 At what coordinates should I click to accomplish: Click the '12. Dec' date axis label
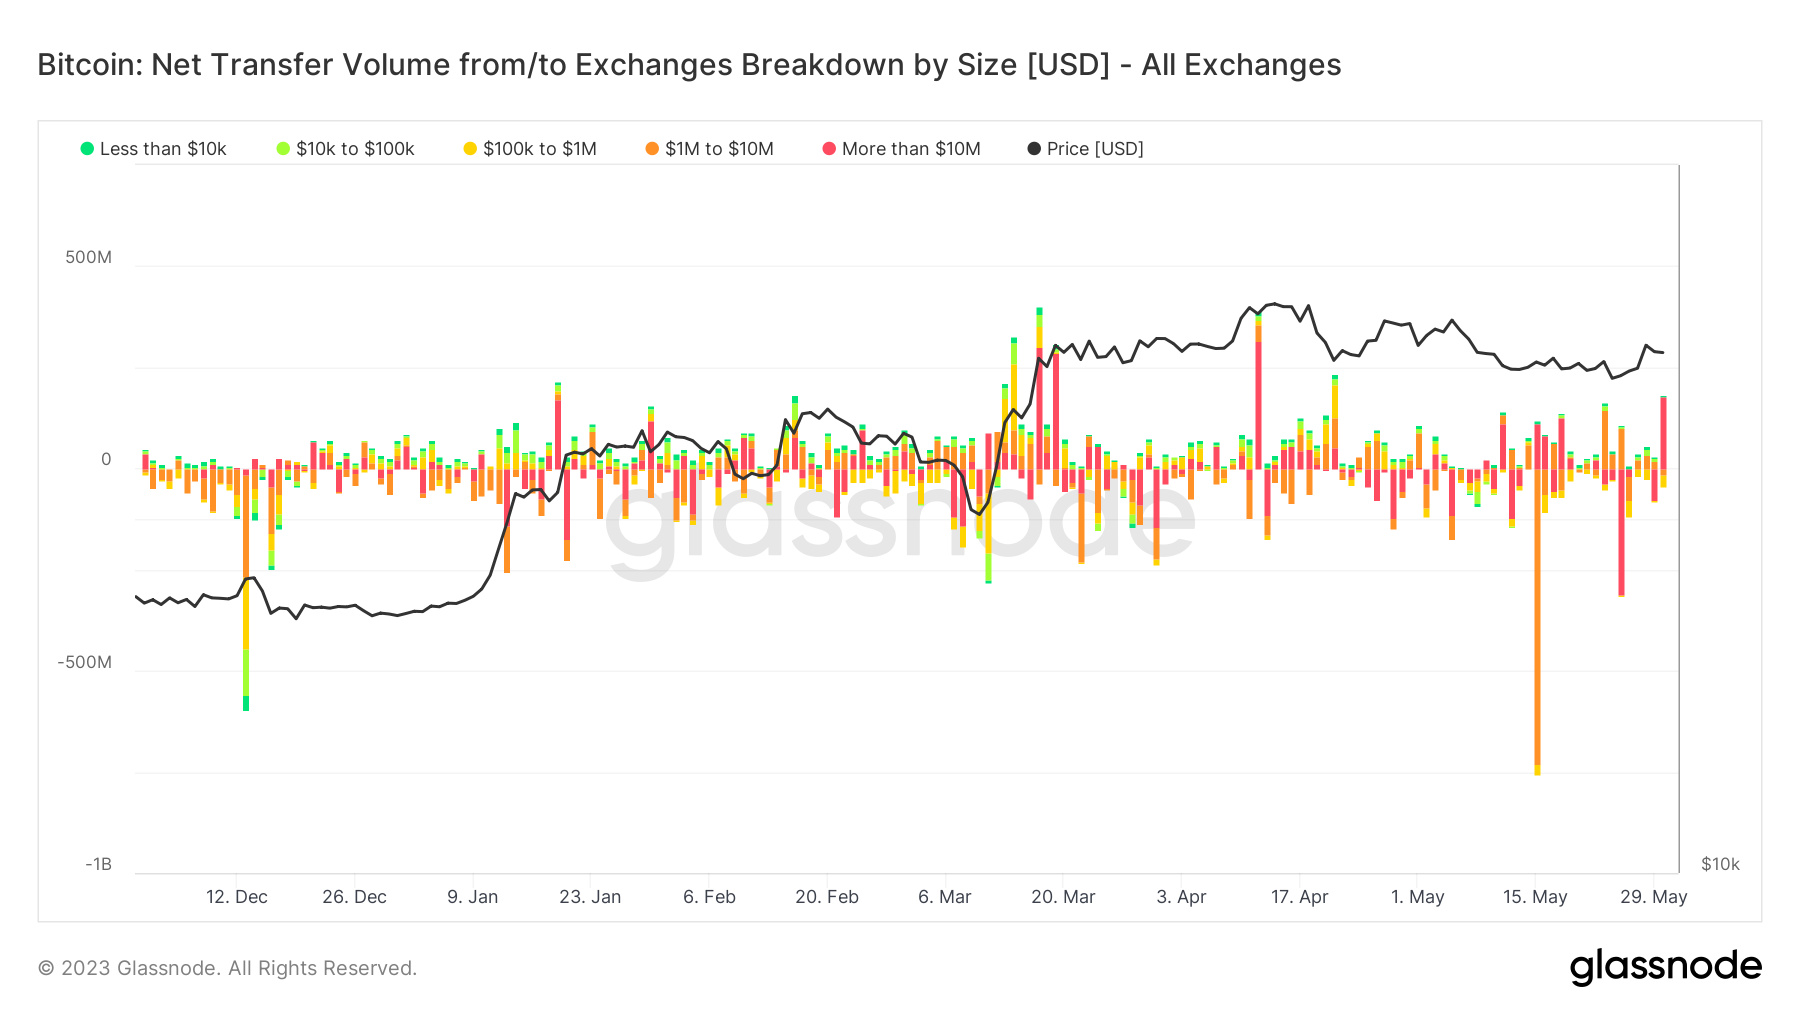pyautogui.click(x=237, y=897)
